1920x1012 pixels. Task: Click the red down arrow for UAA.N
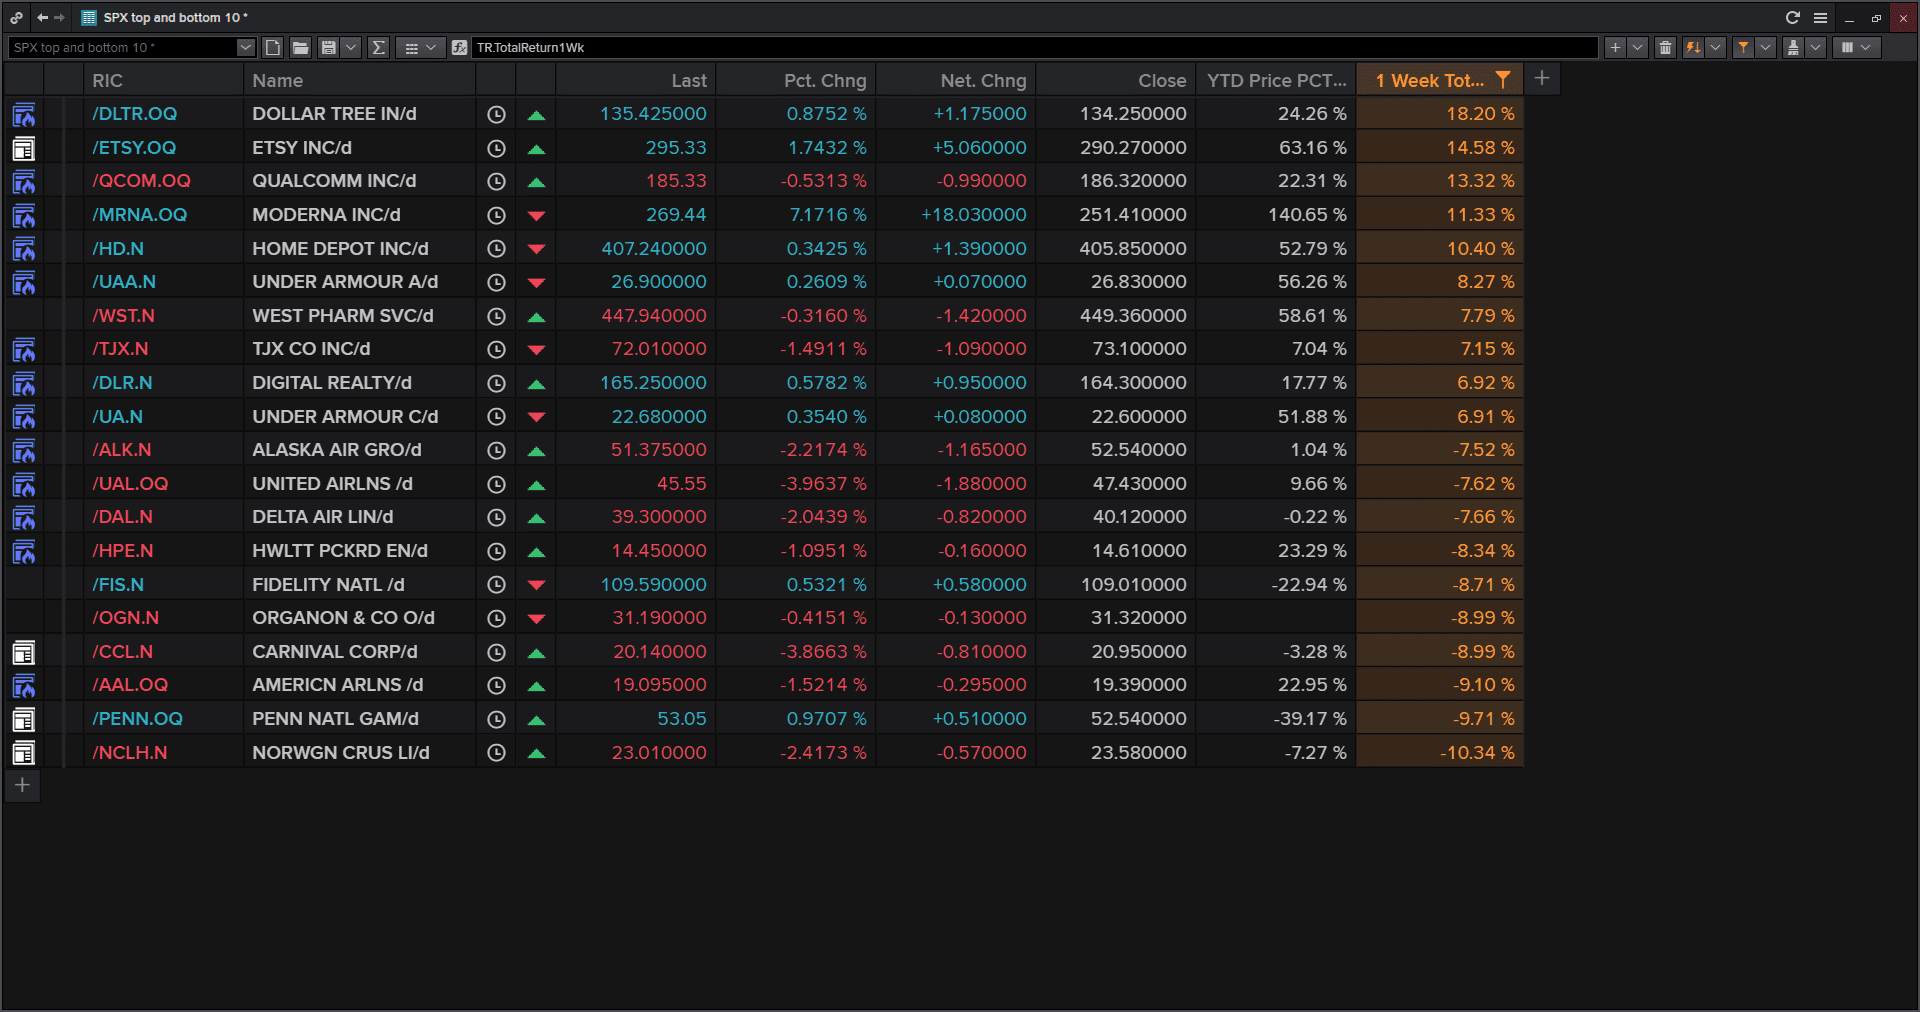[536, 283]
